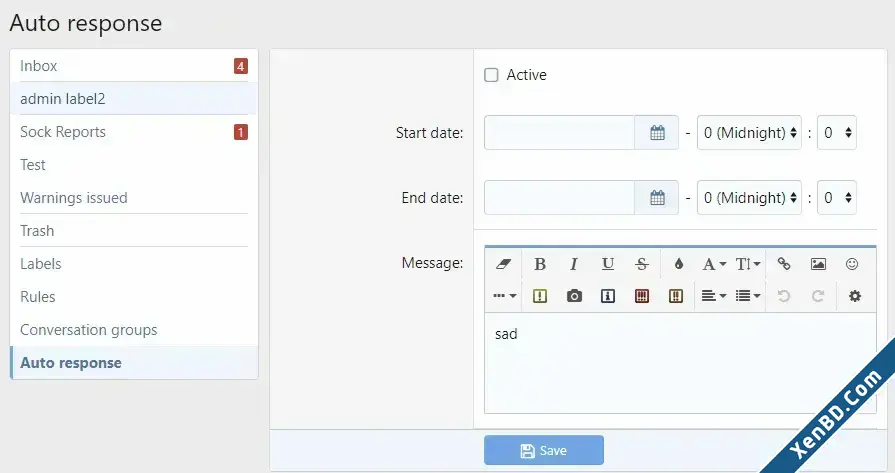Open the End date calendar picker

click(657, 198)
